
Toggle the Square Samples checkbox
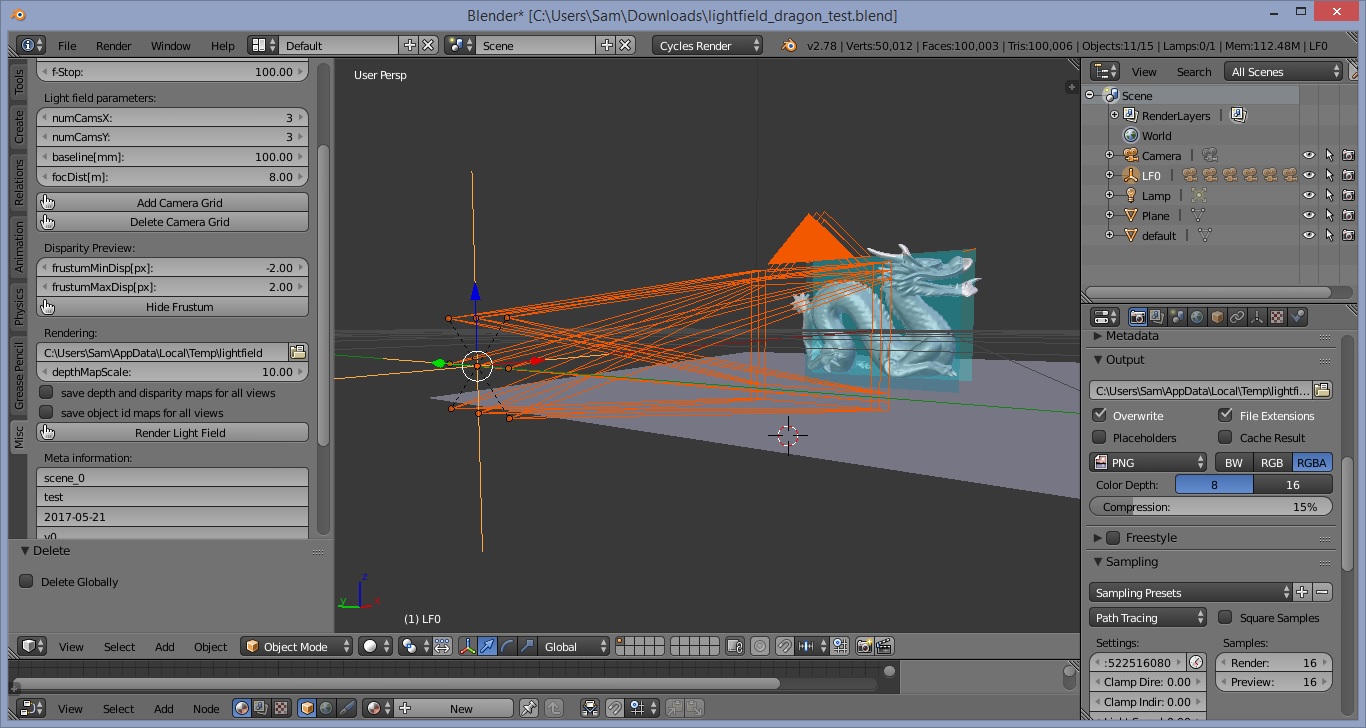[1225, 617]
